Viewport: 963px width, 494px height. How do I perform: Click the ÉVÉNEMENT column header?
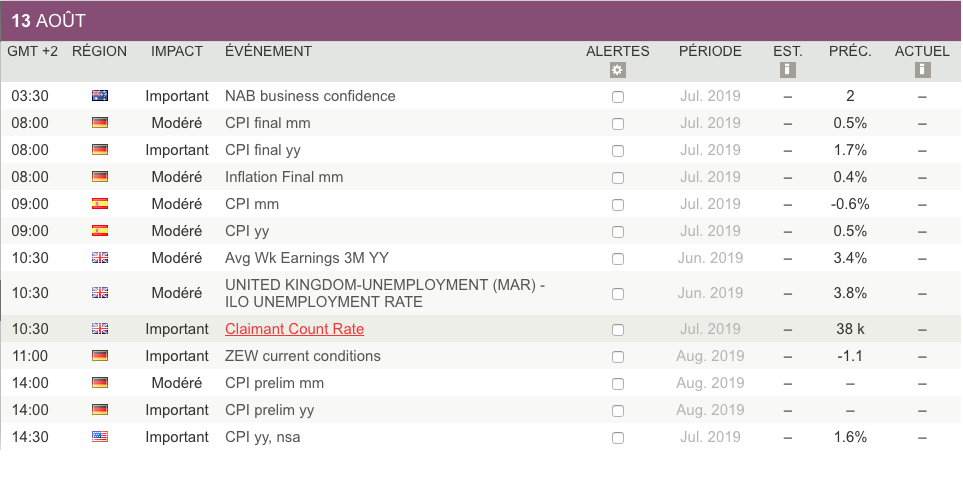click(x=268, y=51)
